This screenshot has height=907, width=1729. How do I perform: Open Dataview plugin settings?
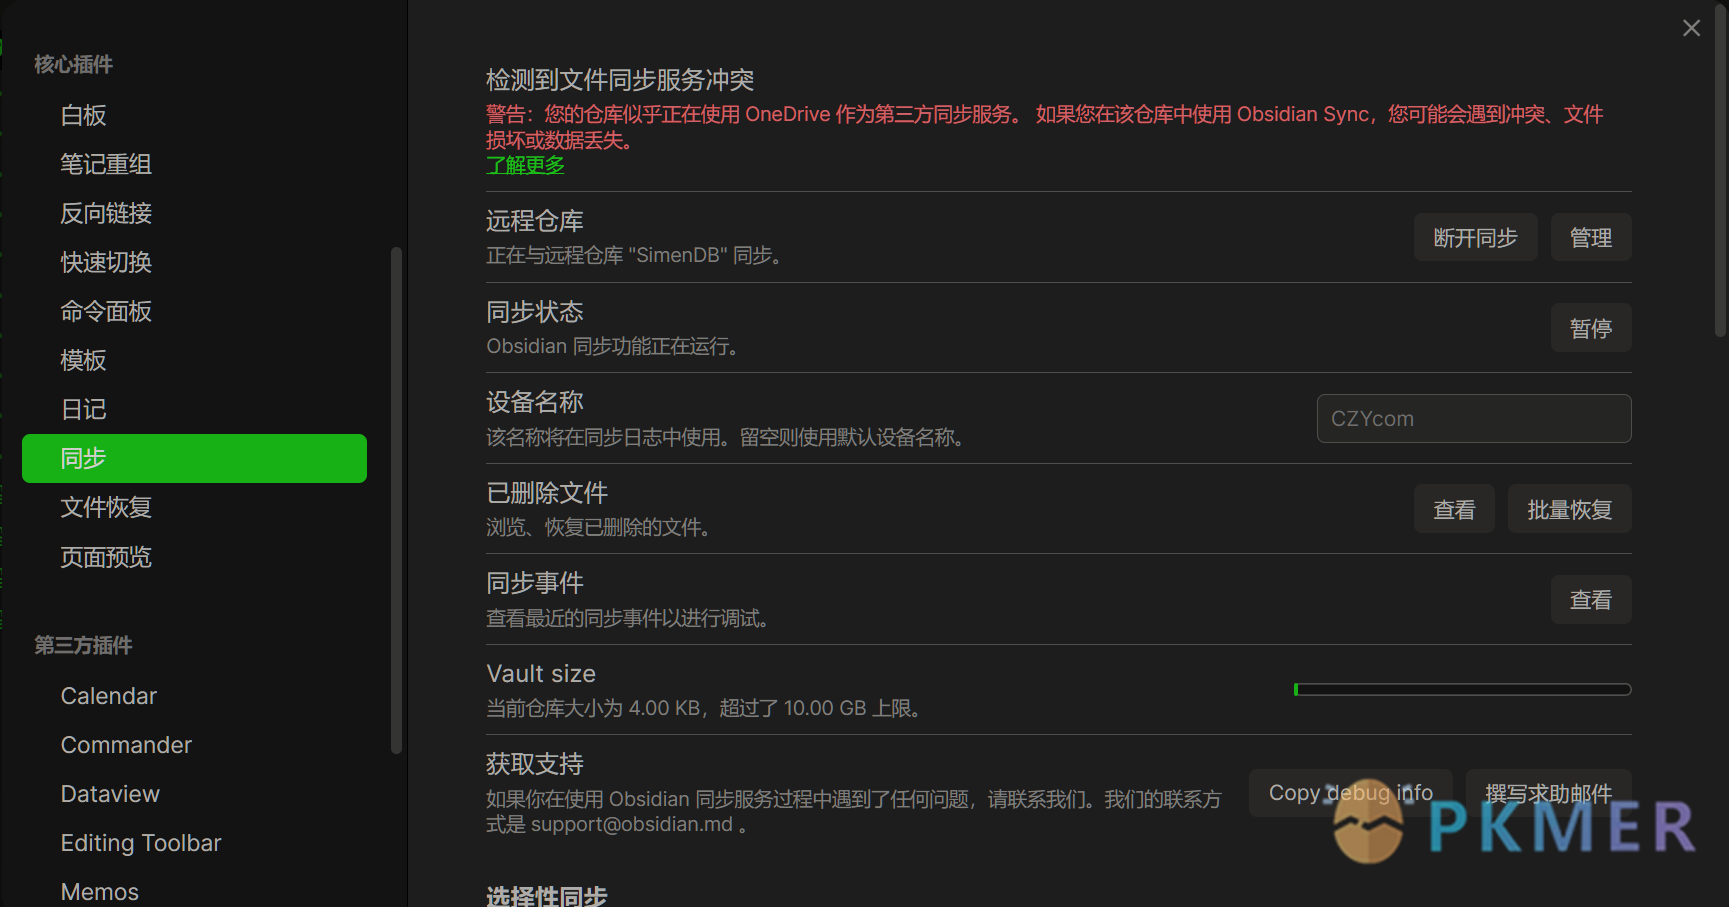click(194, 794)
